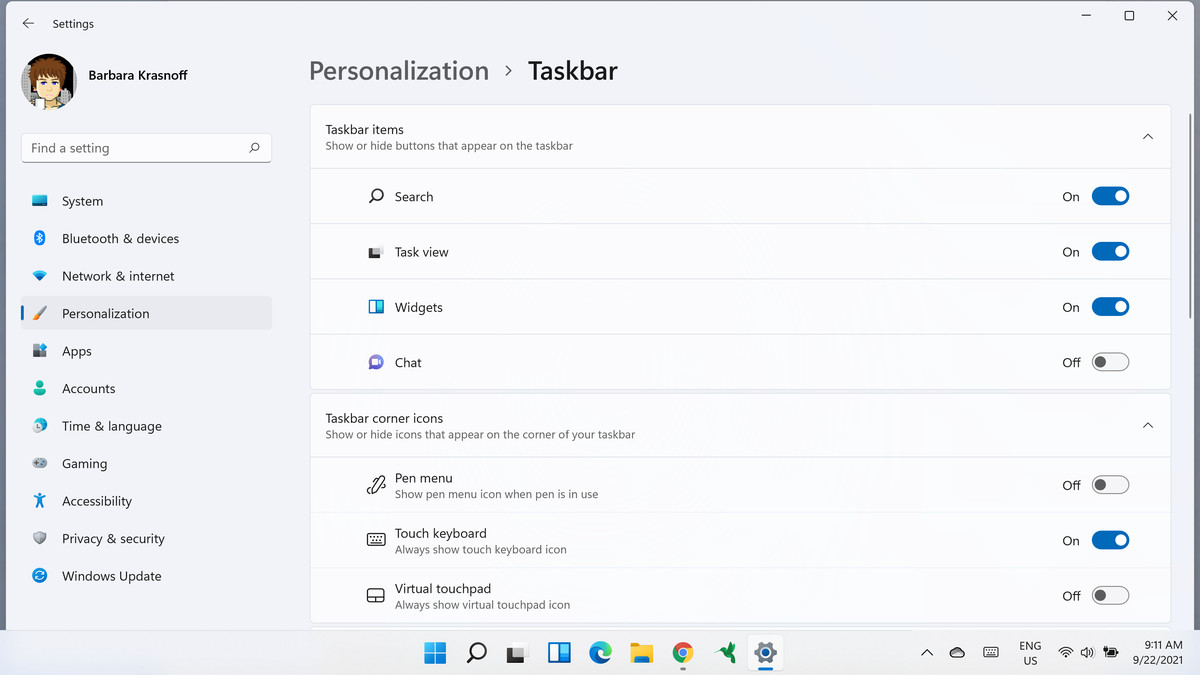The width and height of the screenshot is (1200, 675).
Task: Click the Privacy & security shield icon
Action: (x=40, y=538)
